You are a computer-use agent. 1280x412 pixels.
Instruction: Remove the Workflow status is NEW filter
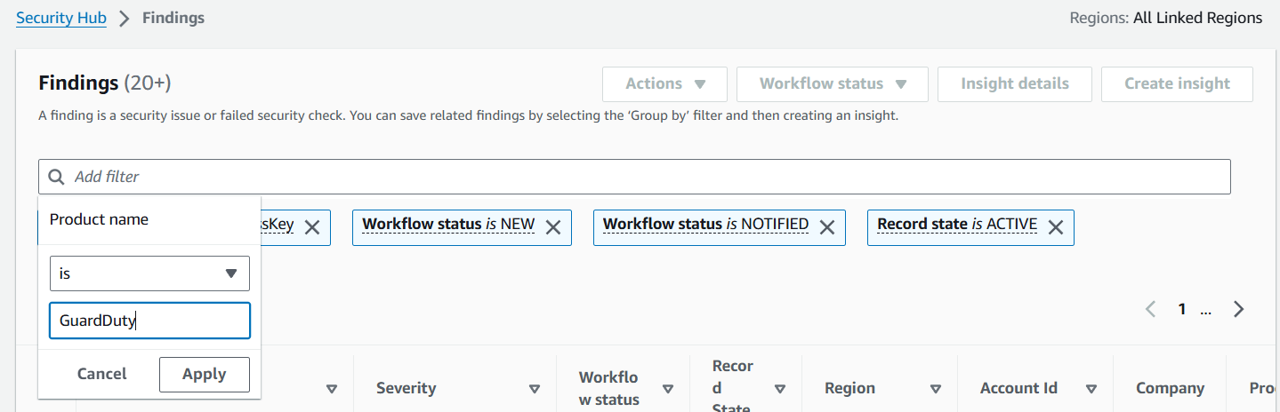tap(553, 227)
